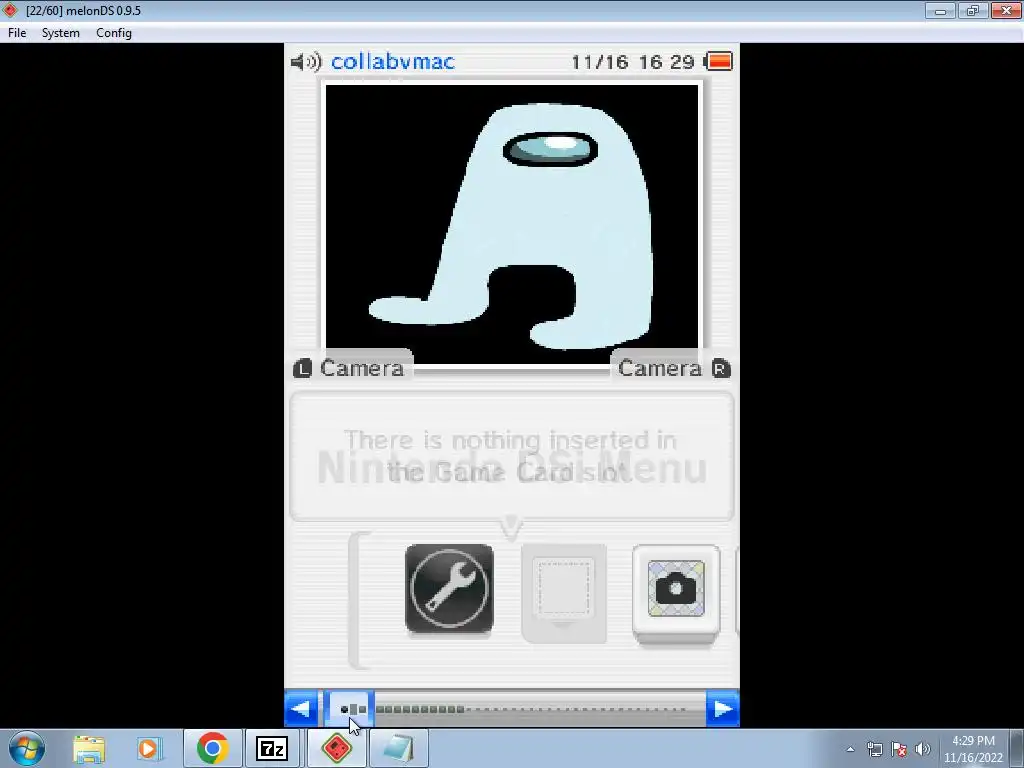The height and width of the screenshot is (768, 1024).
Task: Minimize the melonDS window
Action: (x=940, y=10)
